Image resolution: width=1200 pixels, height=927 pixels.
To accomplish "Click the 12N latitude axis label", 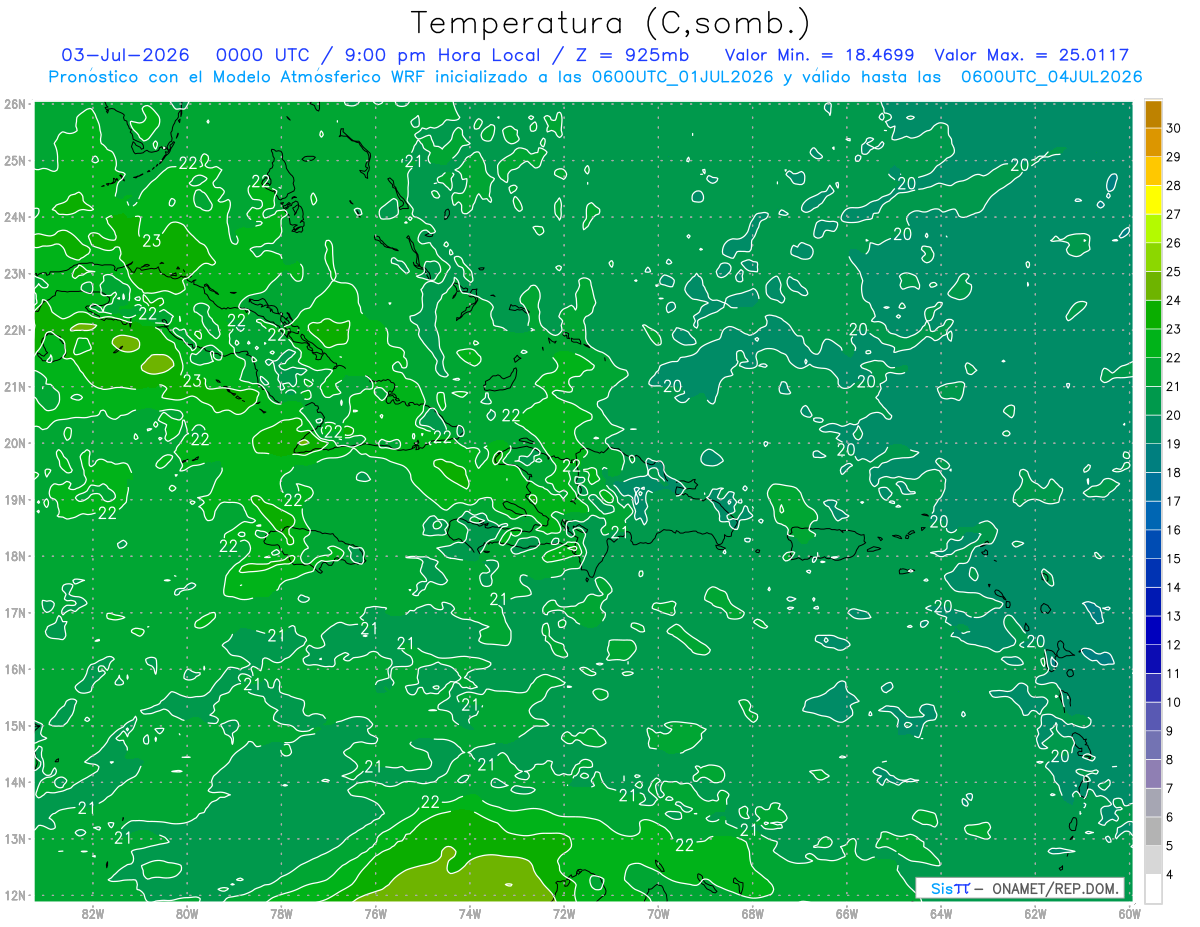I will pos(14,895).
